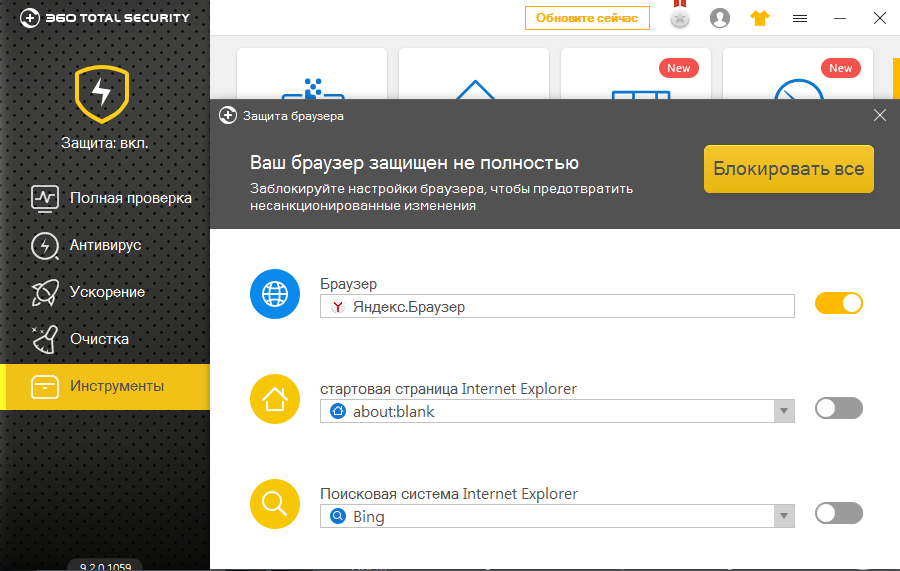Close the Защита браузера dialog
Viewport: 900px width, 571px height.
point(880,115)
